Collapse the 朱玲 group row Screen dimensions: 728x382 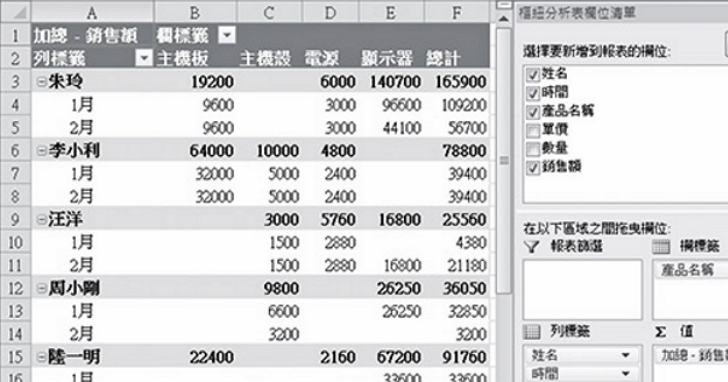coord(41,82)
